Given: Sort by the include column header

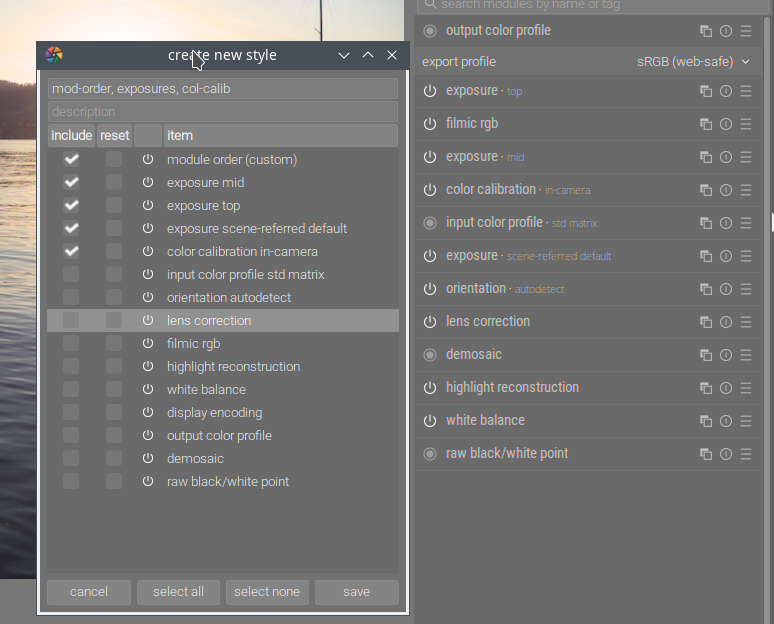Looking at the screenshot, I should (72, 135).
